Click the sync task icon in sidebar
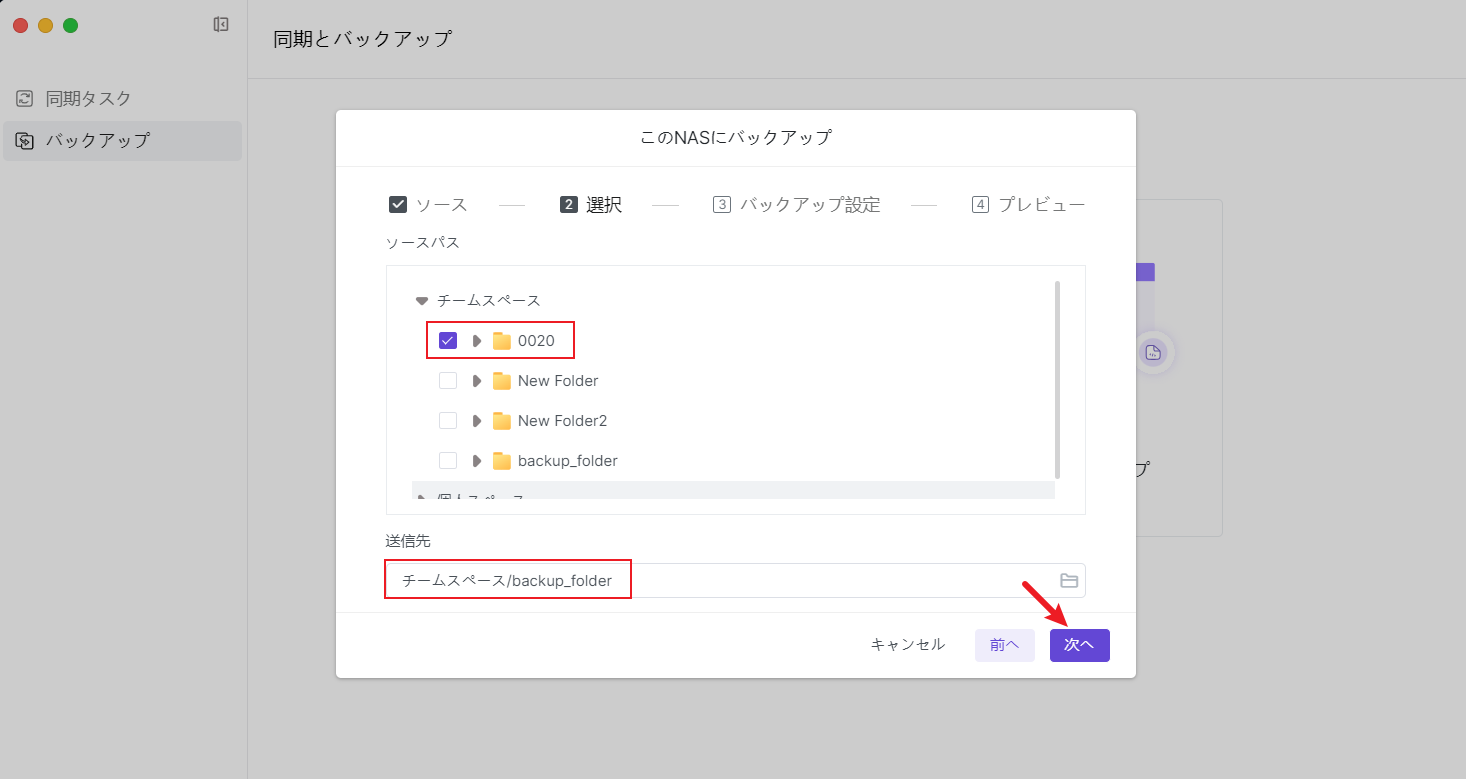 (24, 99)
